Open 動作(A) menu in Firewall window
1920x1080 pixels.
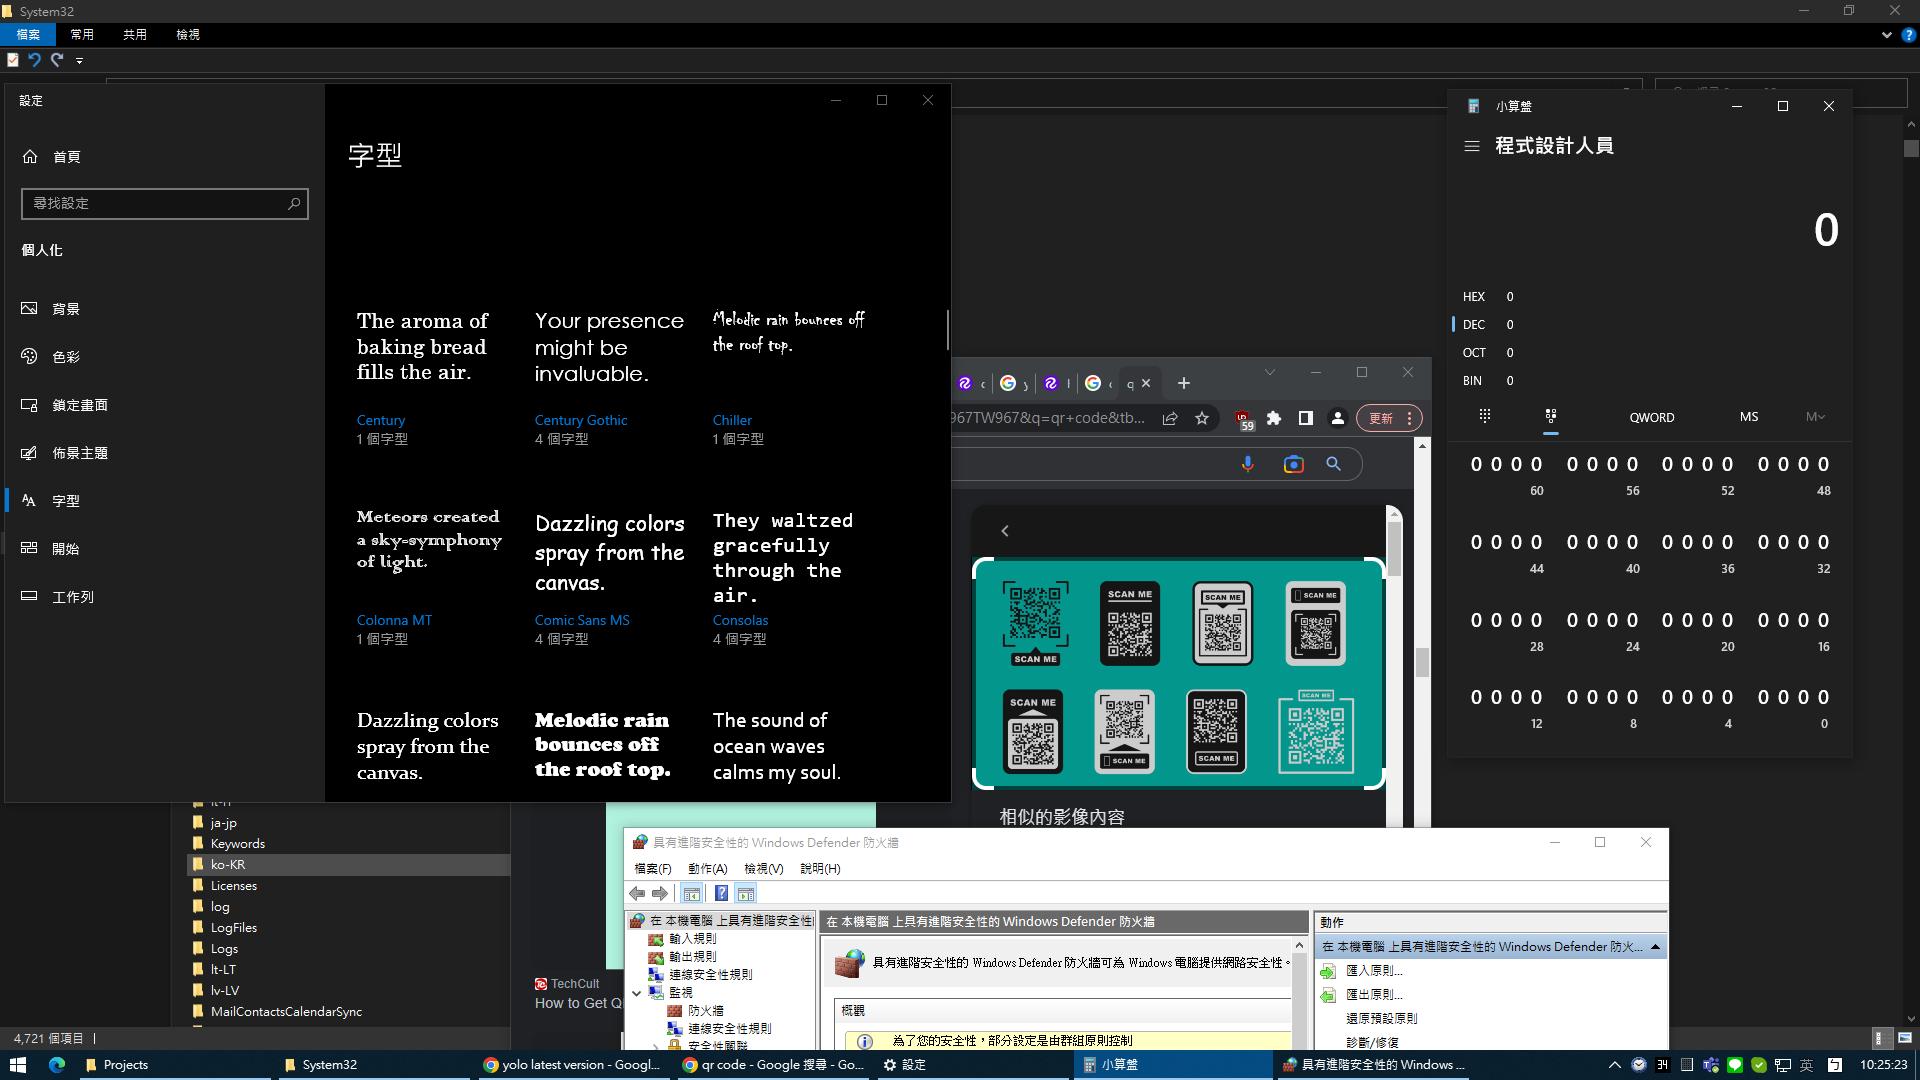tap(707, 869)
